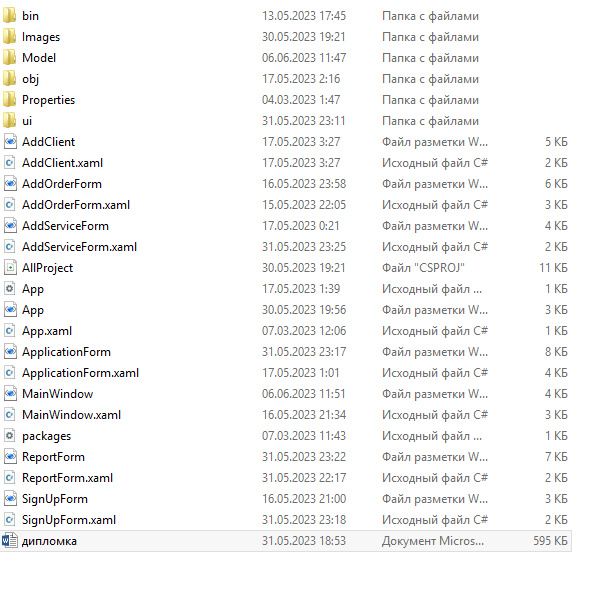Screen dimensions: 601x589
Task: Select the AddClient.xaml file icon
Action: [x=10, y=163]
